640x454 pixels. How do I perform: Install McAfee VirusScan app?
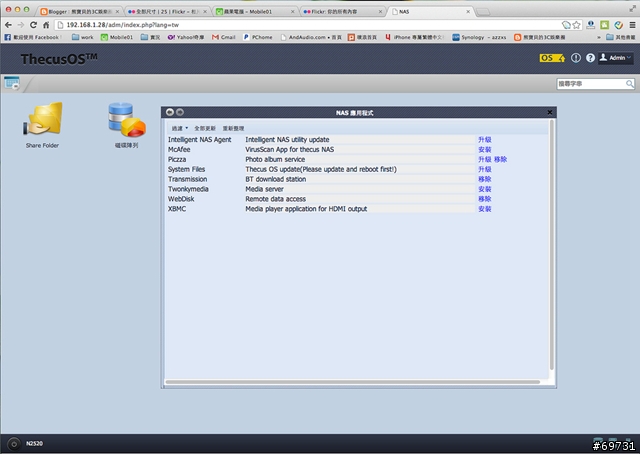pyautogui.click(x=484, y=149)
